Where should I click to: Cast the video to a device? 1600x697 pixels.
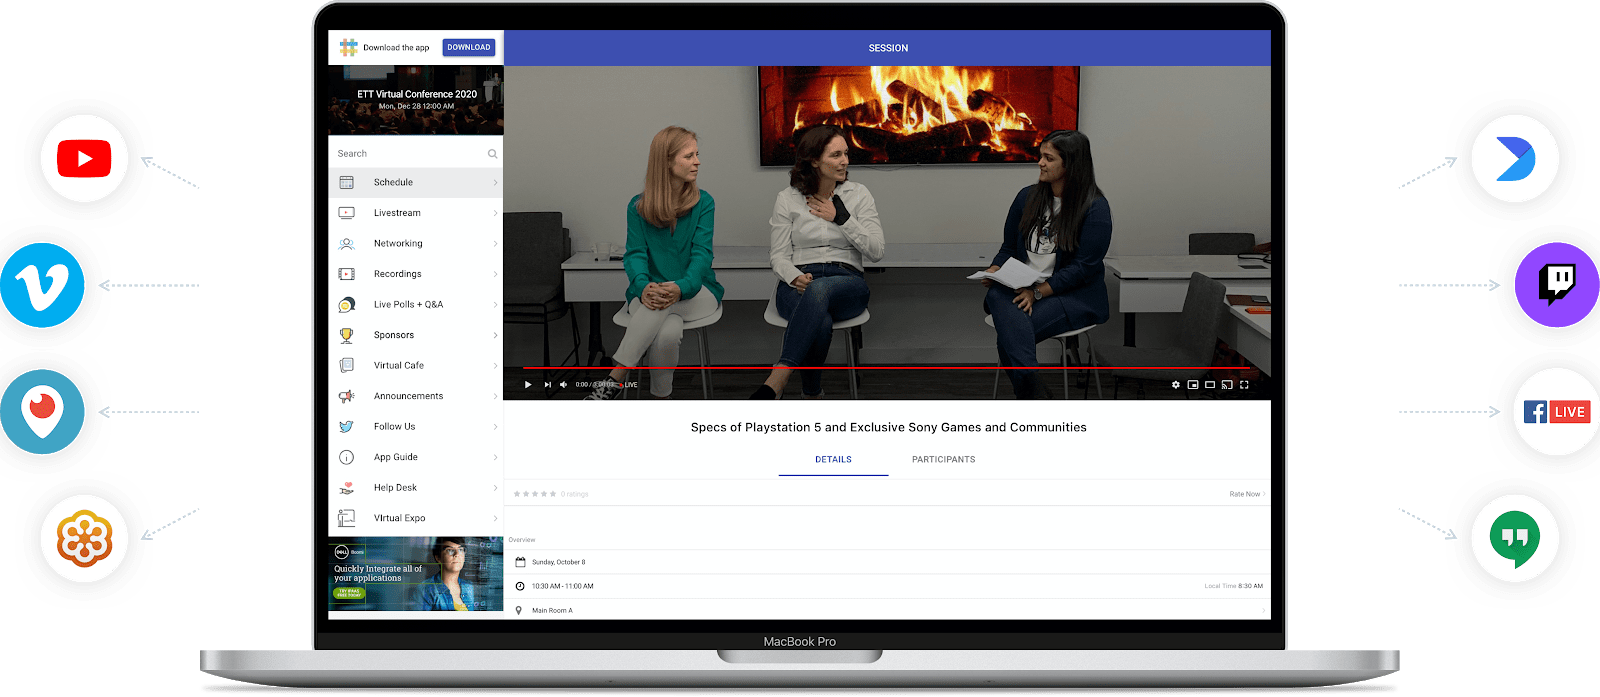1227,385
